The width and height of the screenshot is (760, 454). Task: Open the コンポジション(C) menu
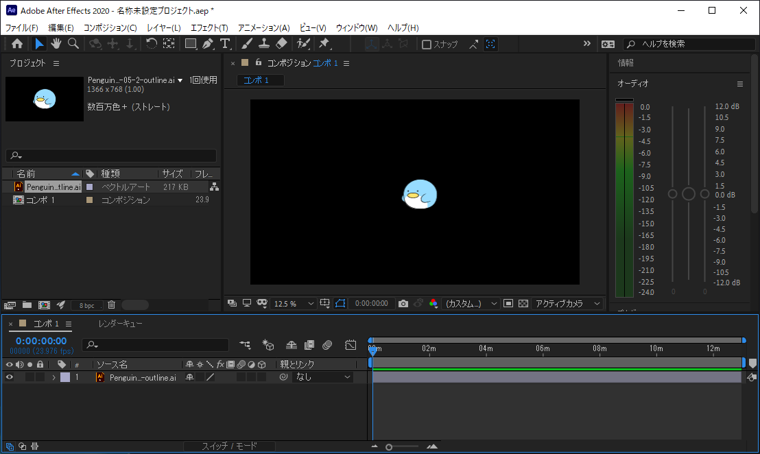[110, 28]
